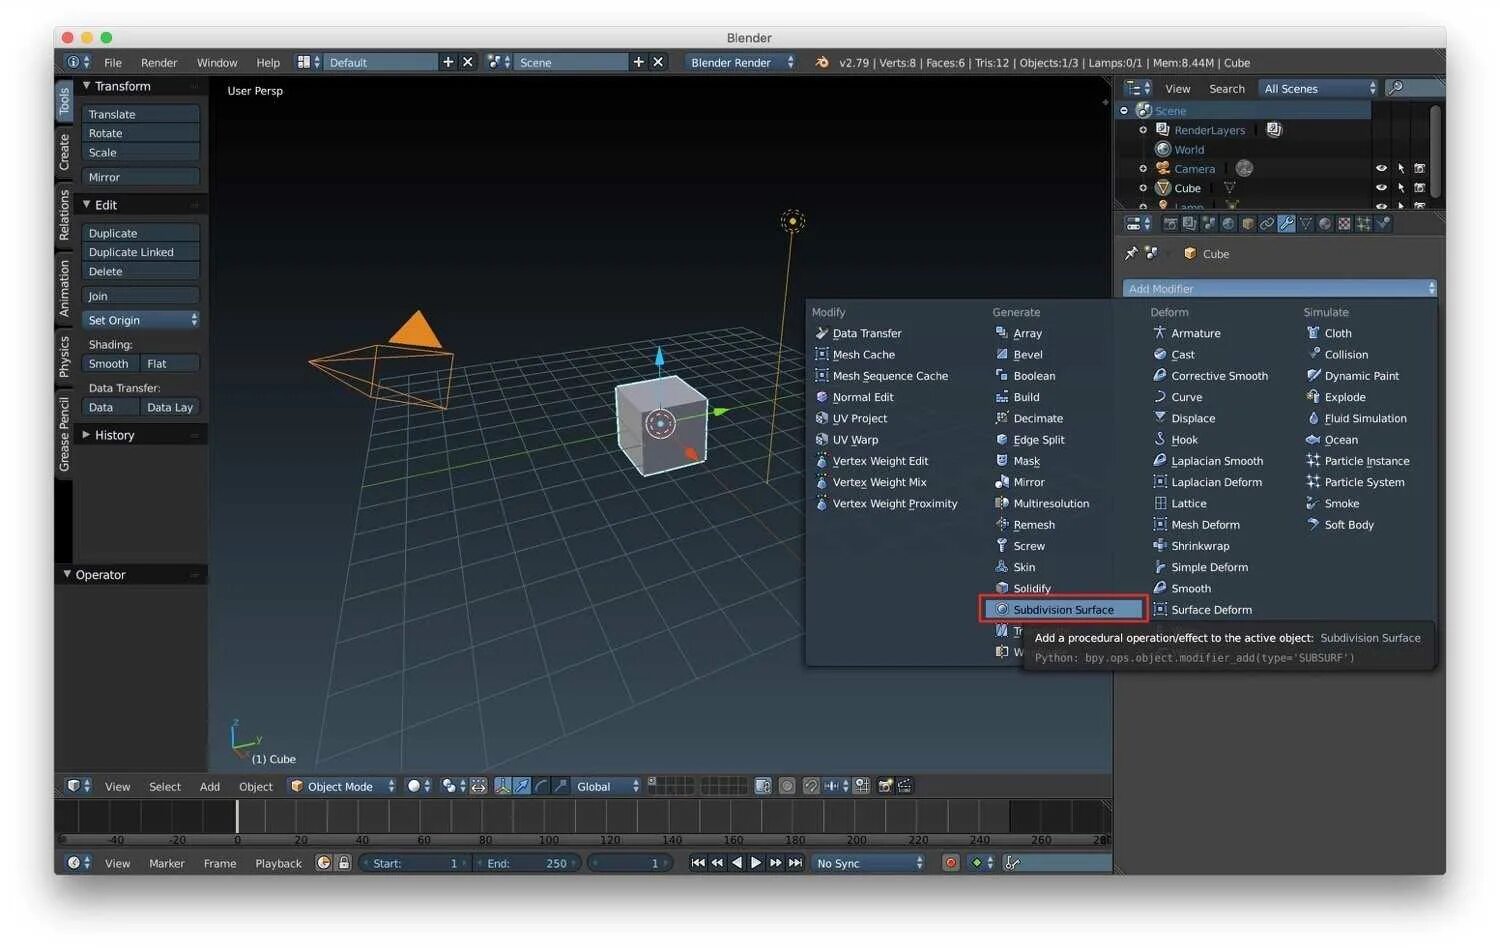
Task: Collapse the Transform panel triangle
Action: tap(87, 86)
